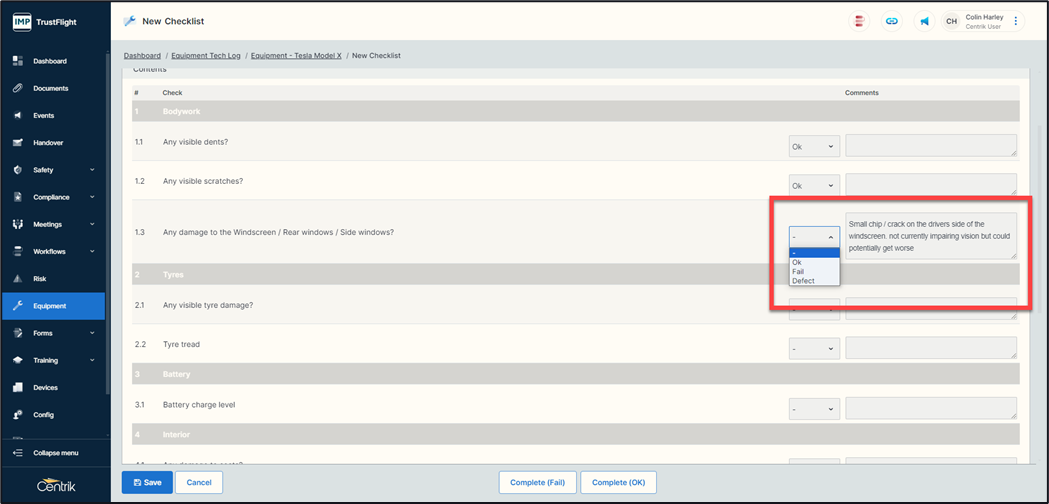Choose Ok in the open dropdown list

pyautogui.click(x=814, y=262)
